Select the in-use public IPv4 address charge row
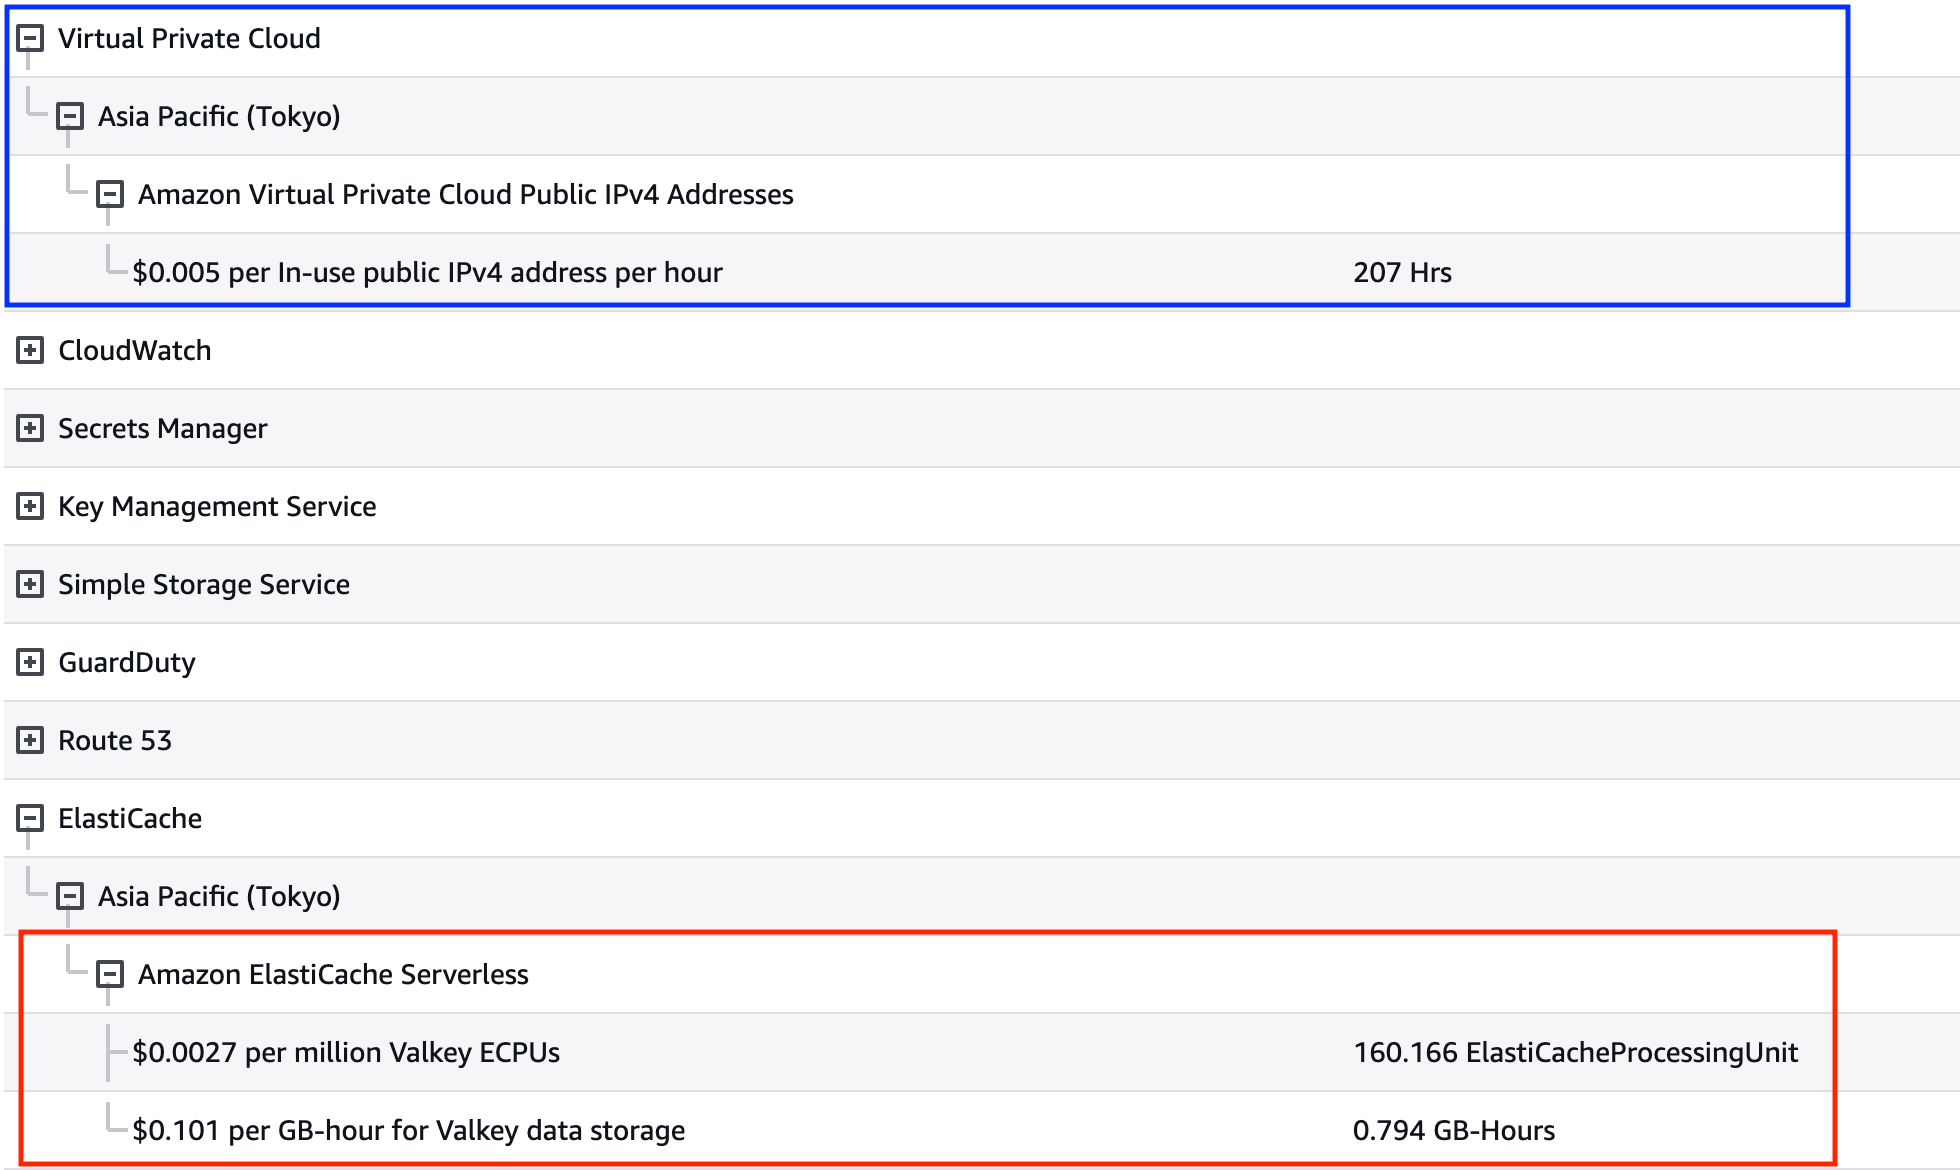 click(427, 273)
